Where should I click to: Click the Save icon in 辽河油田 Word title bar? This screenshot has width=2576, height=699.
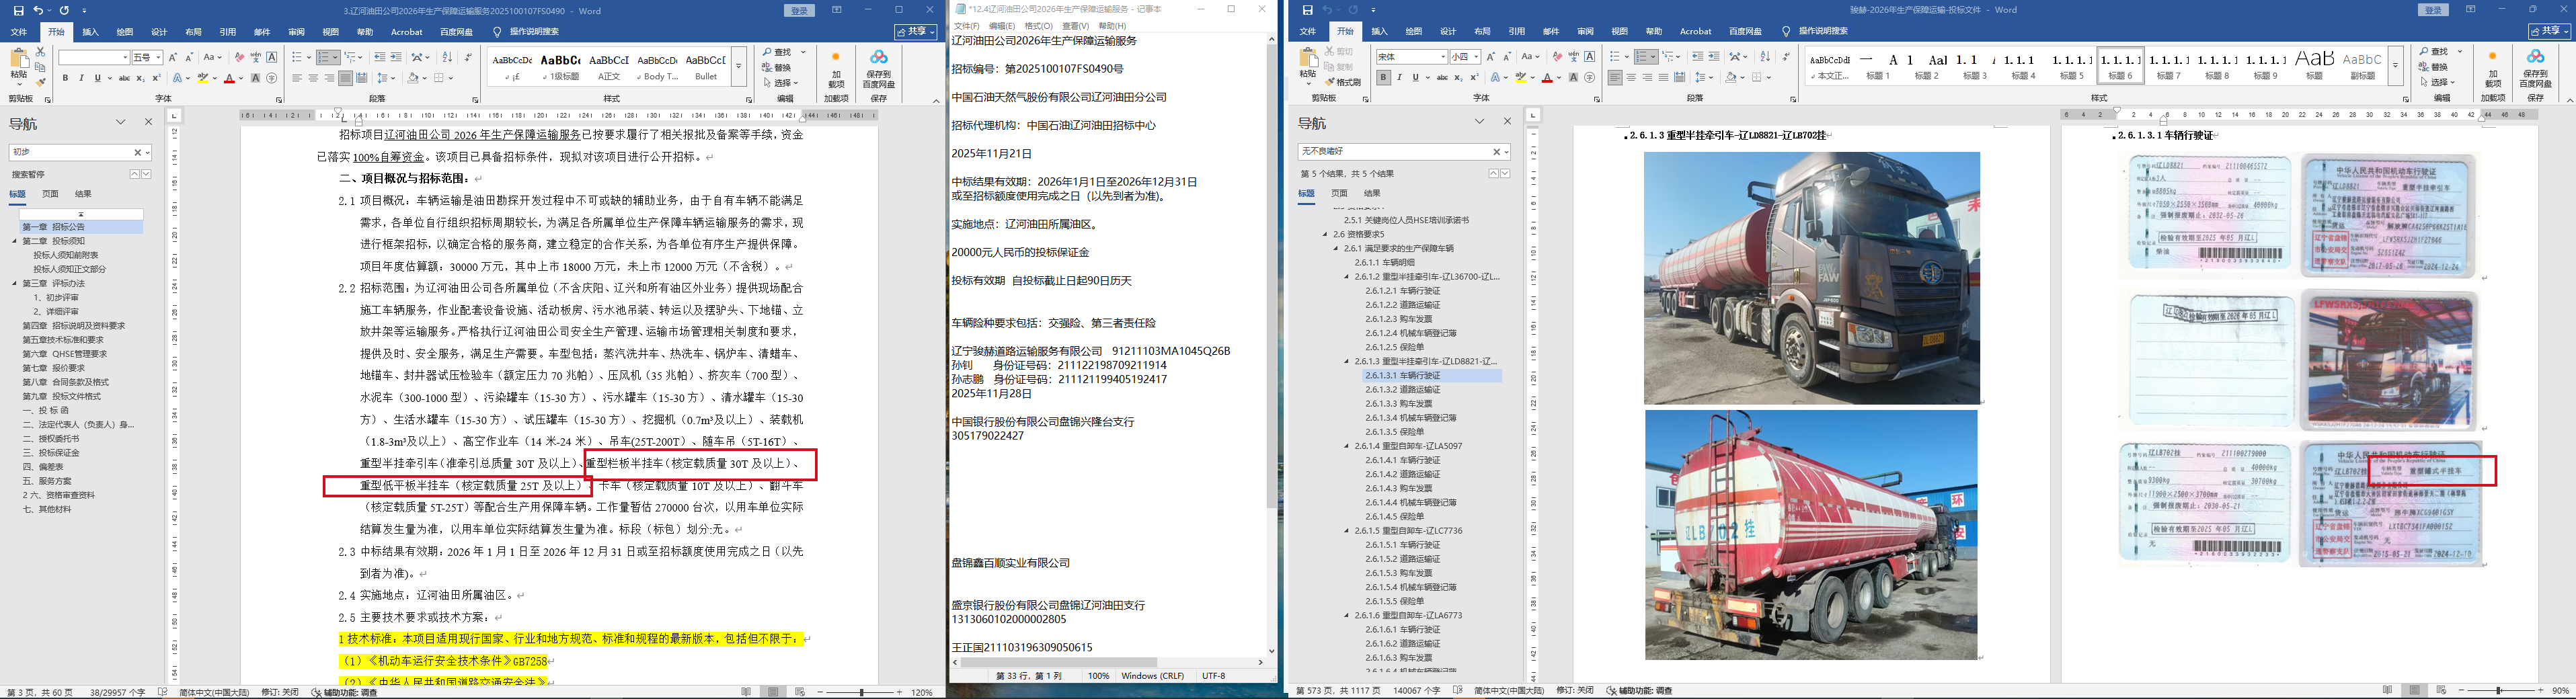pos(18,11)
